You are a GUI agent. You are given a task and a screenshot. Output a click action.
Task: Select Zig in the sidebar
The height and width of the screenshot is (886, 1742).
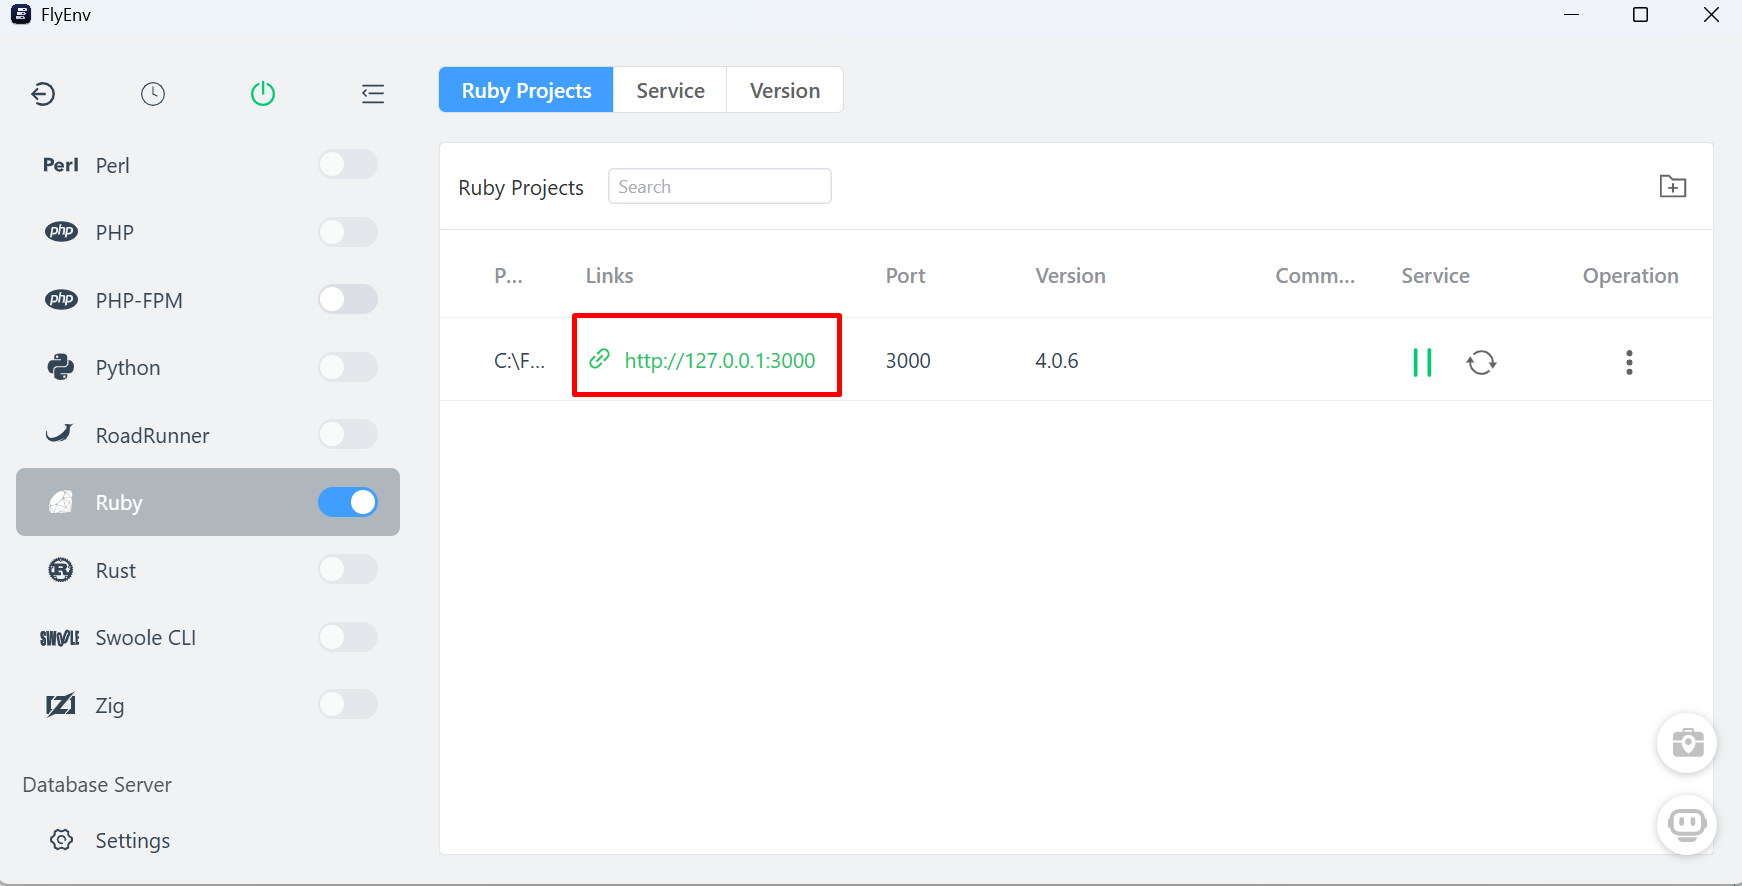point(208,705)
